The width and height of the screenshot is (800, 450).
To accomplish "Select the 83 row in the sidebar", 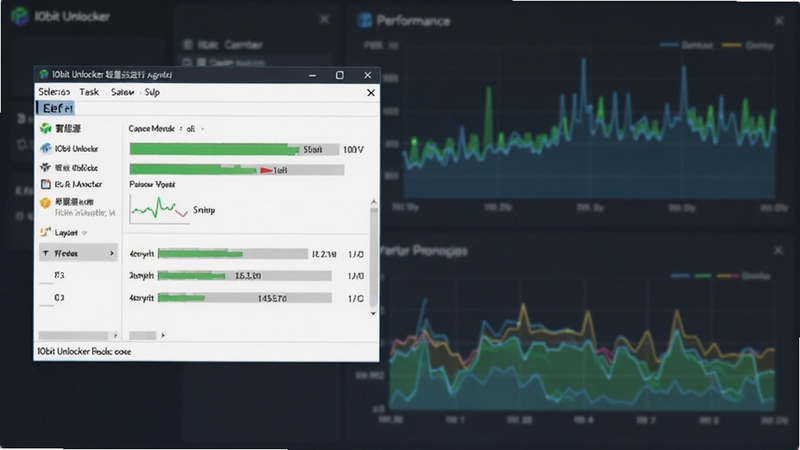I will click(x=59, y=275).
